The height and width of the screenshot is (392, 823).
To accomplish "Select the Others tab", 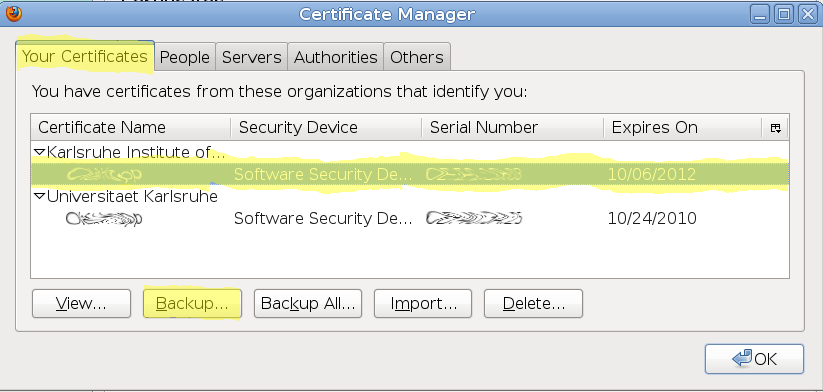I will (x=417, y=57).
